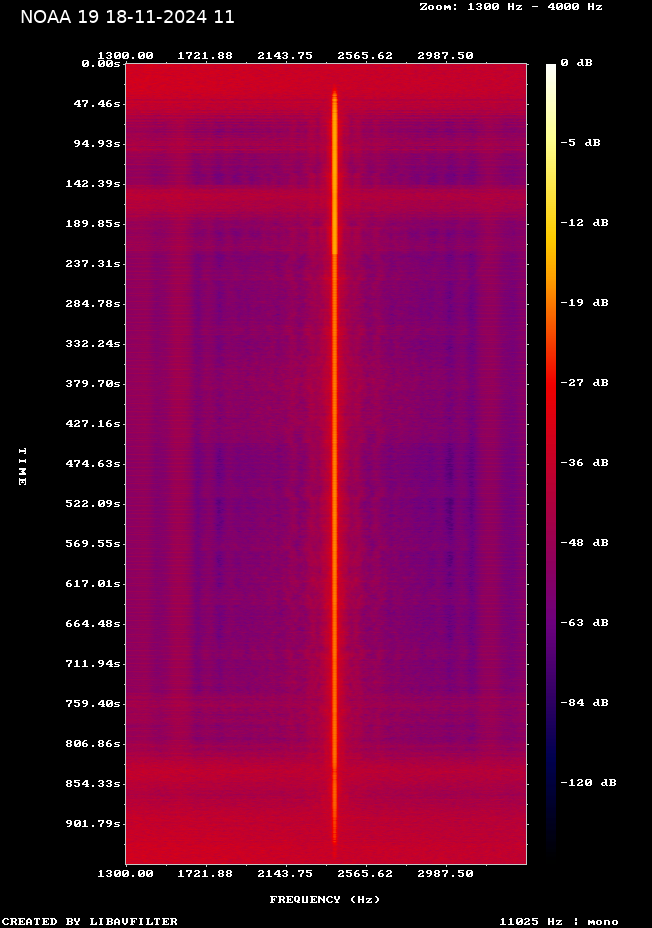Screen dimensions: 652x928
Task: Click the FREQUENCY (Hz) axis title
Action: tap(325, 899)
